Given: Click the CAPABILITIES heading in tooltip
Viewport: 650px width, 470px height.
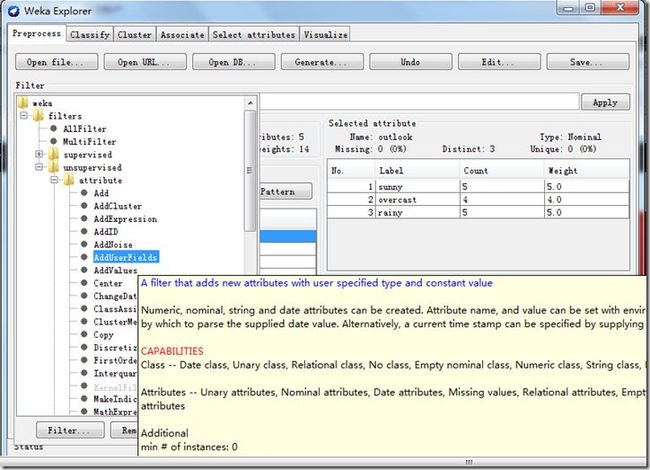Looking at the screenshot, I should pyautogui.click(x=172, y=351).
